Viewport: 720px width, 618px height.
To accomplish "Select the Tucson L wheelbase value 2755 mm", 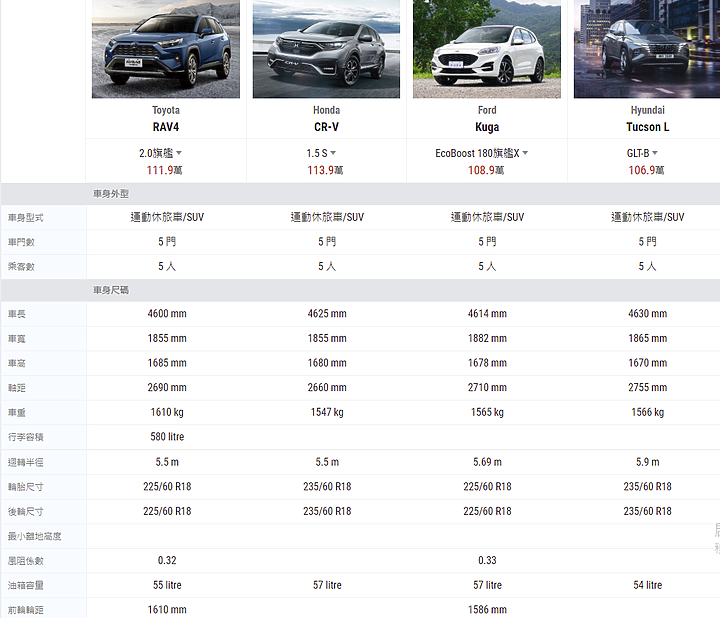I will click(647, 388).
